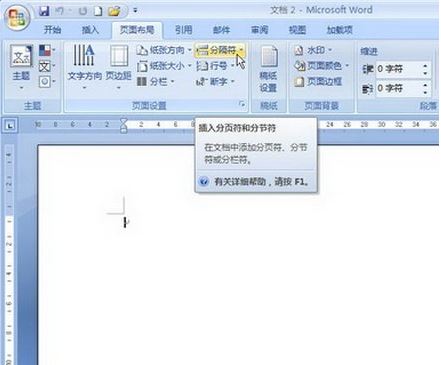This screenshot has width=441, height=365.
Task: Launch the 页面设置 dialog via corner arrow
Action: click(242, 105)
